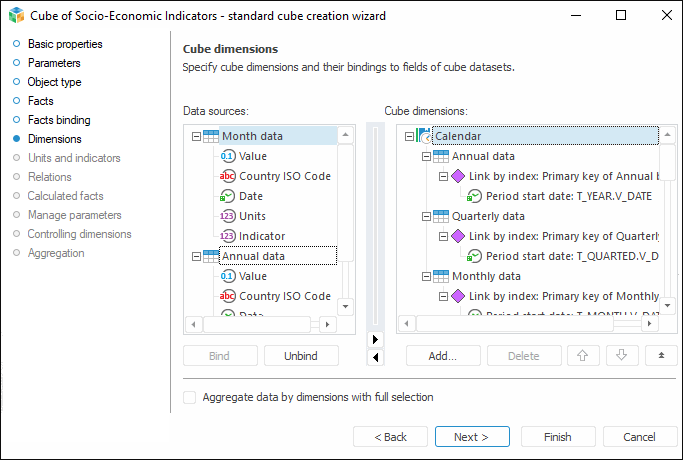Click the Calendar dimension icon
The height and width of the screenshot is (460, 683).
click(x=424, y=136)
